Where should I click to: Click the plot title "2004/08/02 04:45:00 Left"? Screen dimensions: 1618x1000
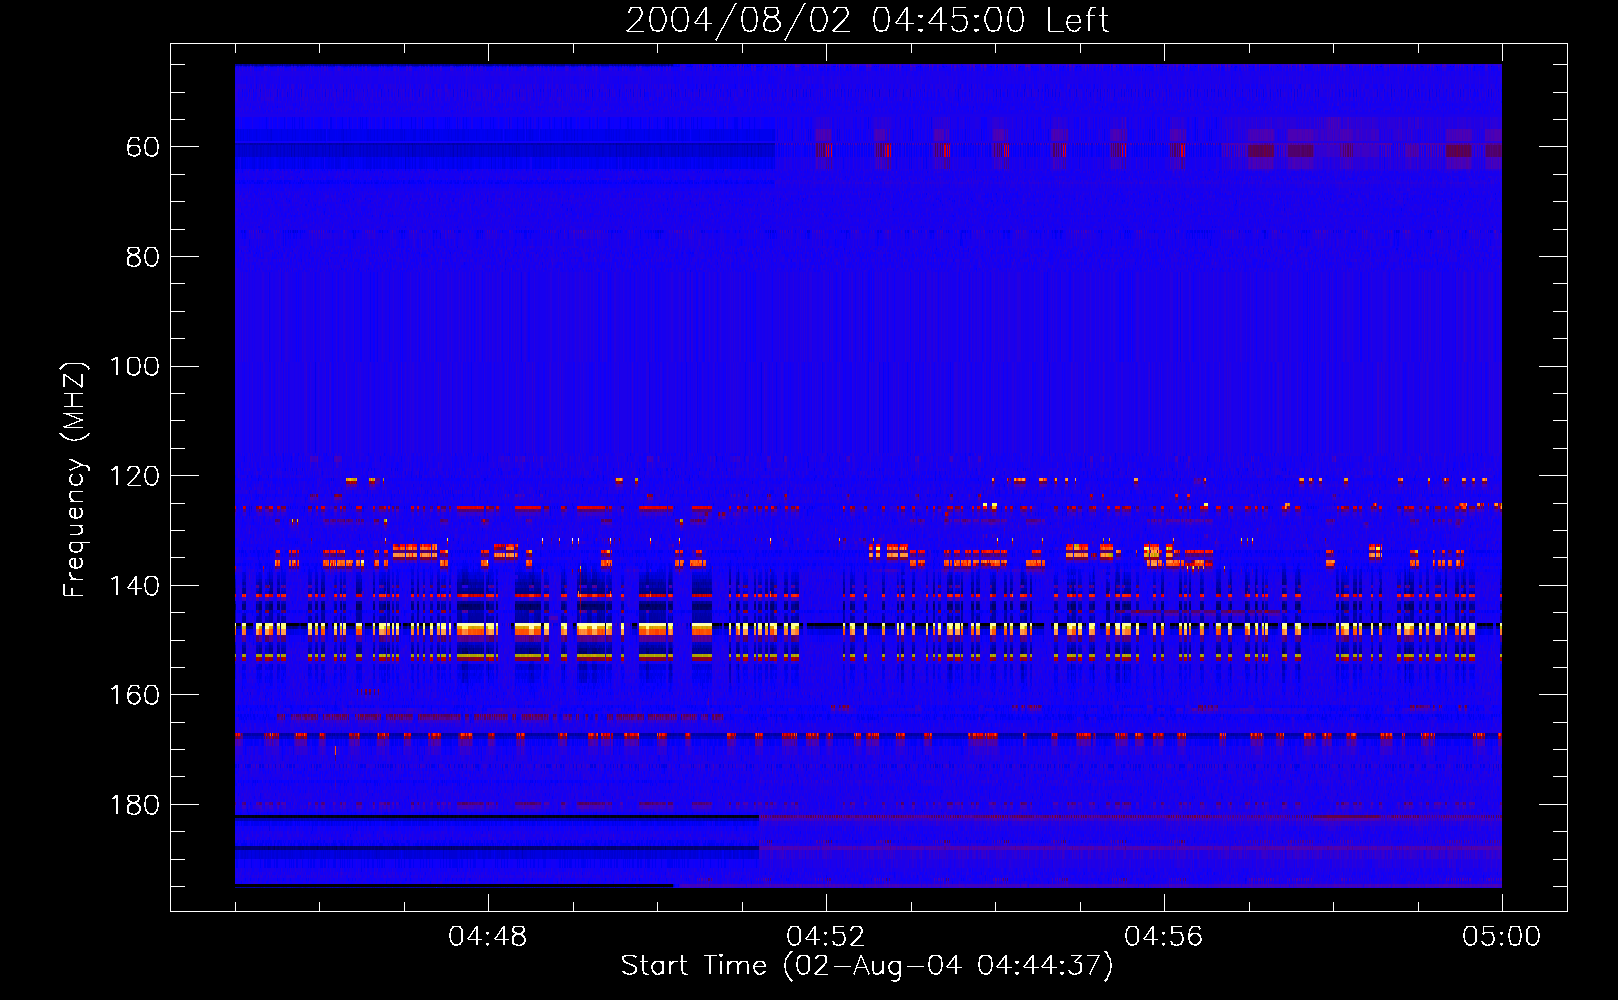pyautogui.click(x=867, y=20)
